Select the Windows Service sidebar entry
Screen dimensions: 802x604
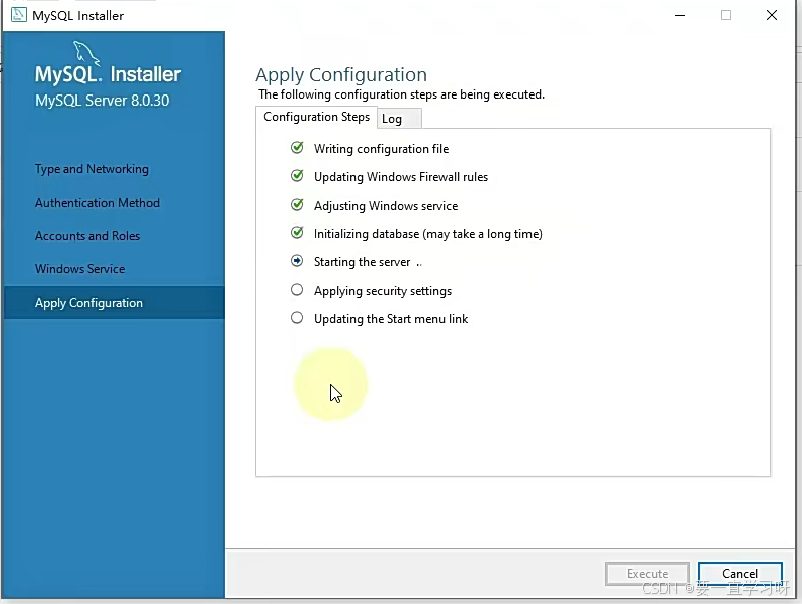tap(80, 268)
